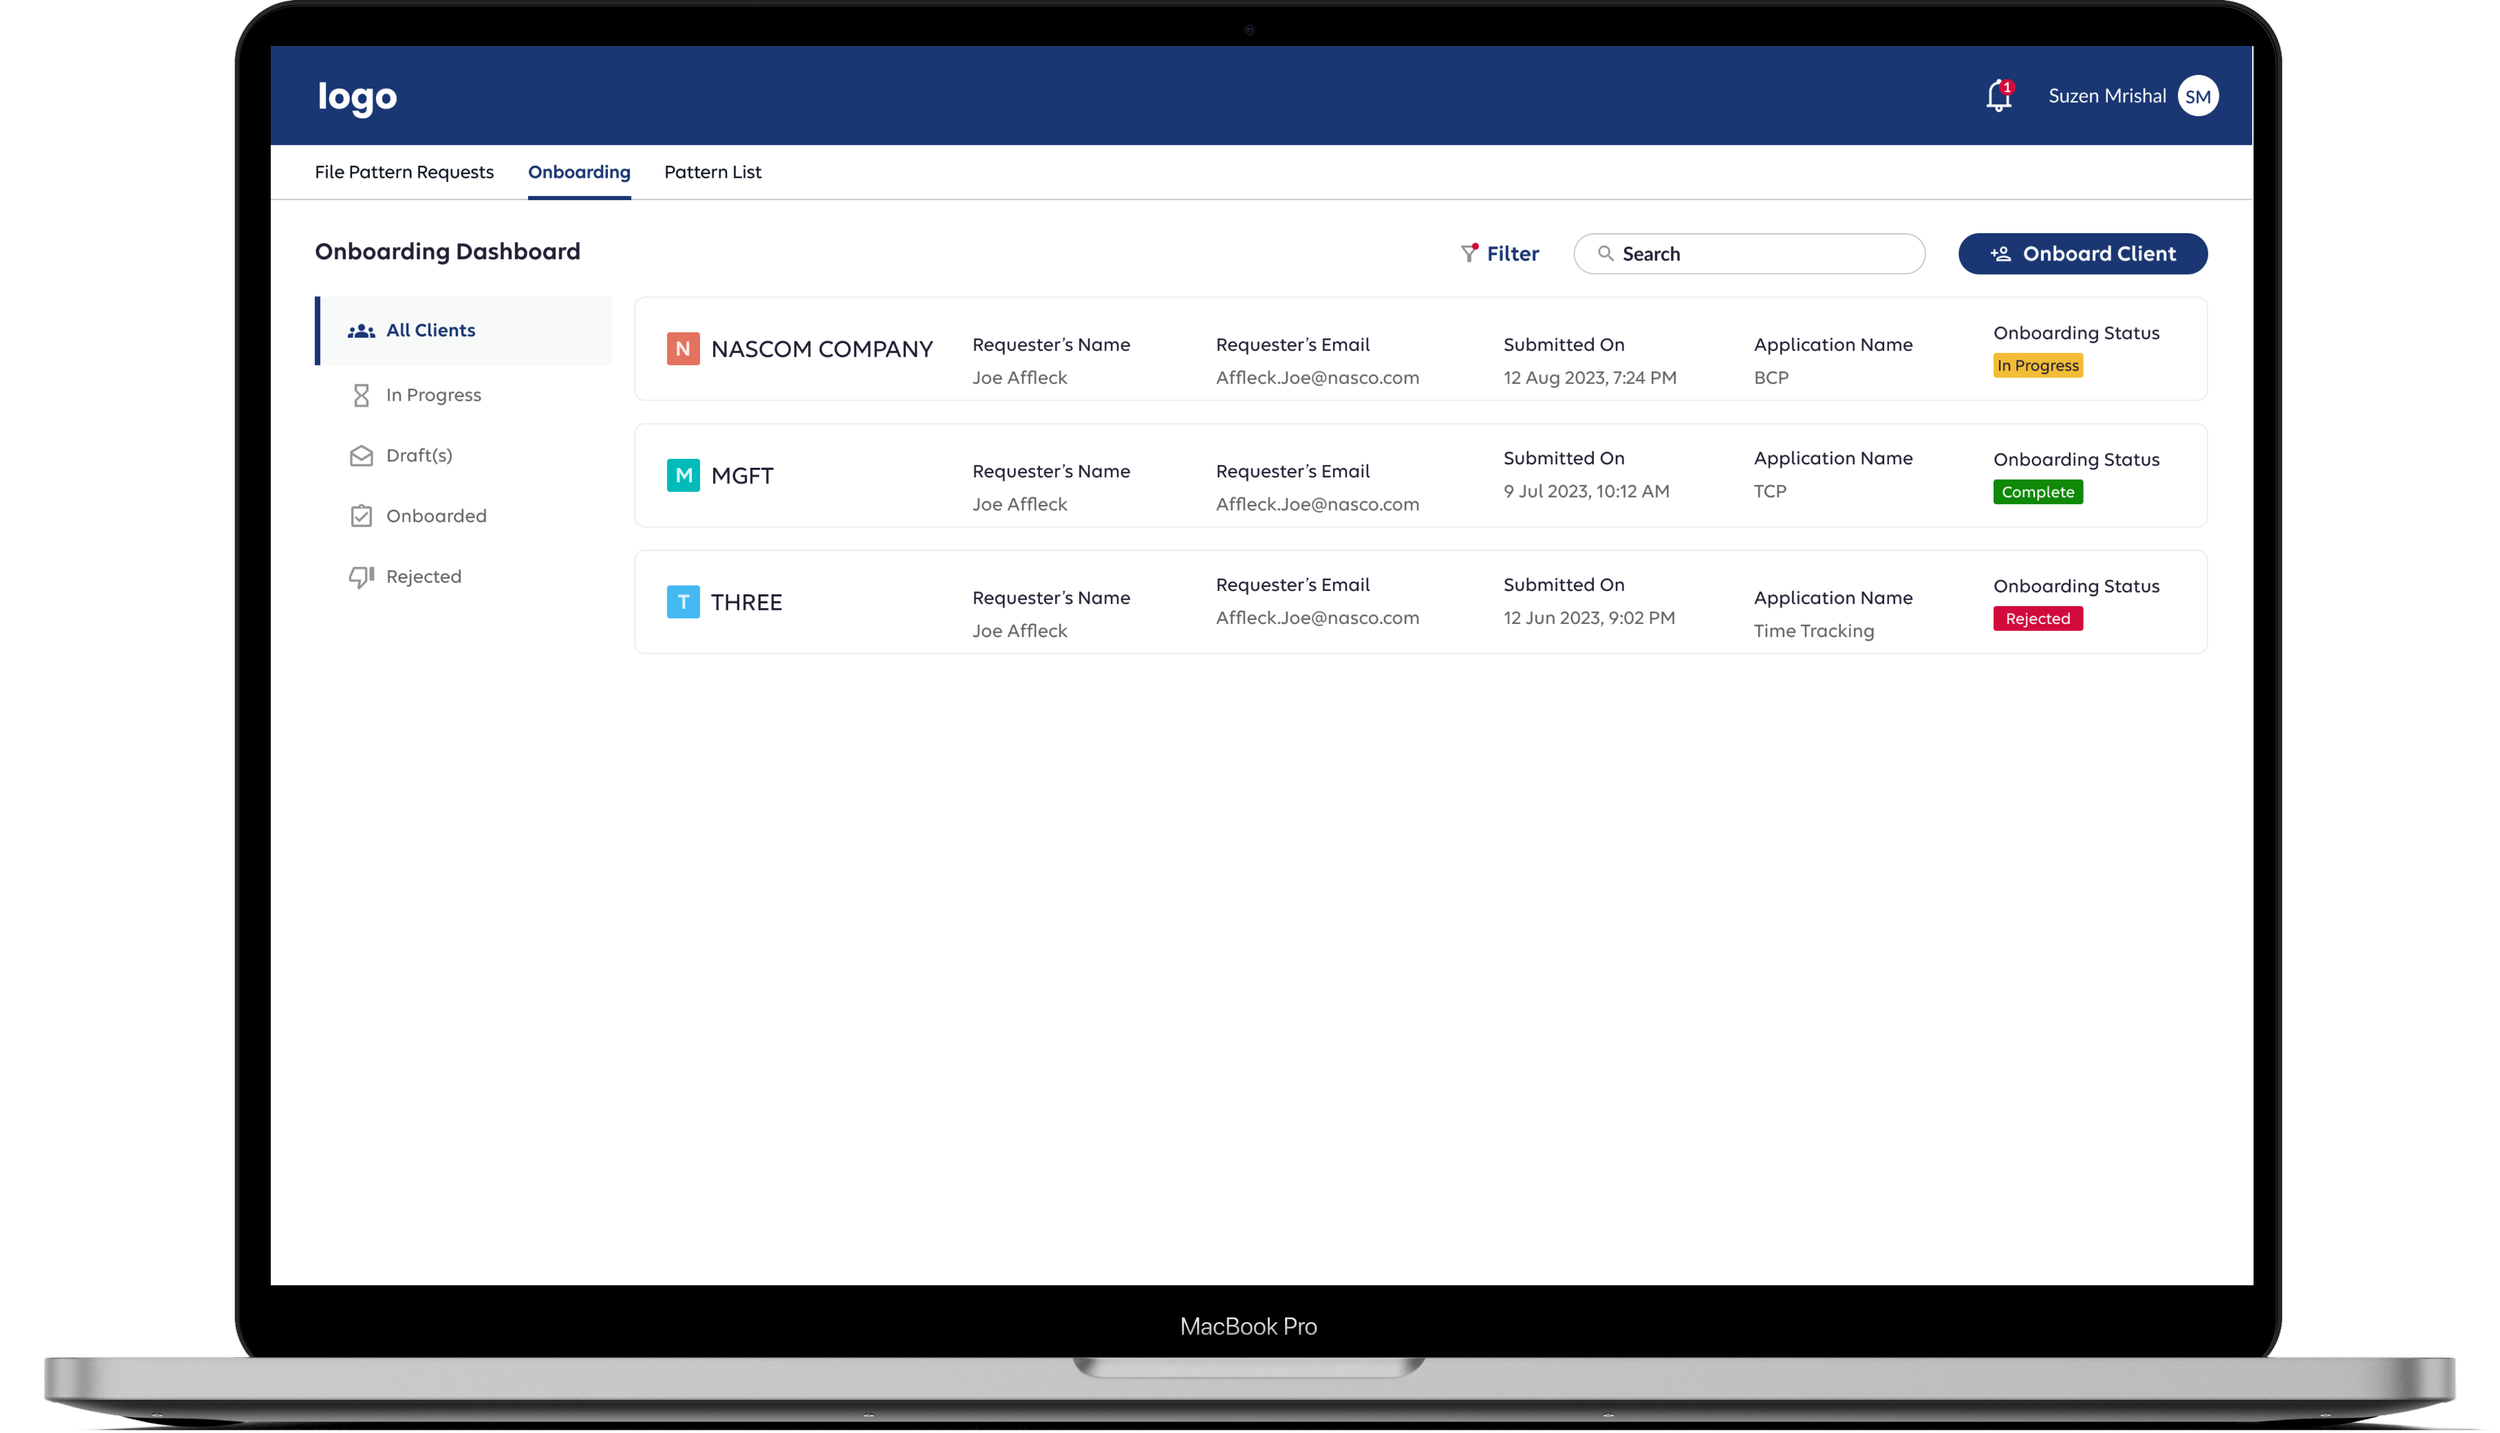Select the Onboarding tab
This screenshot has width=2500, height=1433.
coord(579,172)
